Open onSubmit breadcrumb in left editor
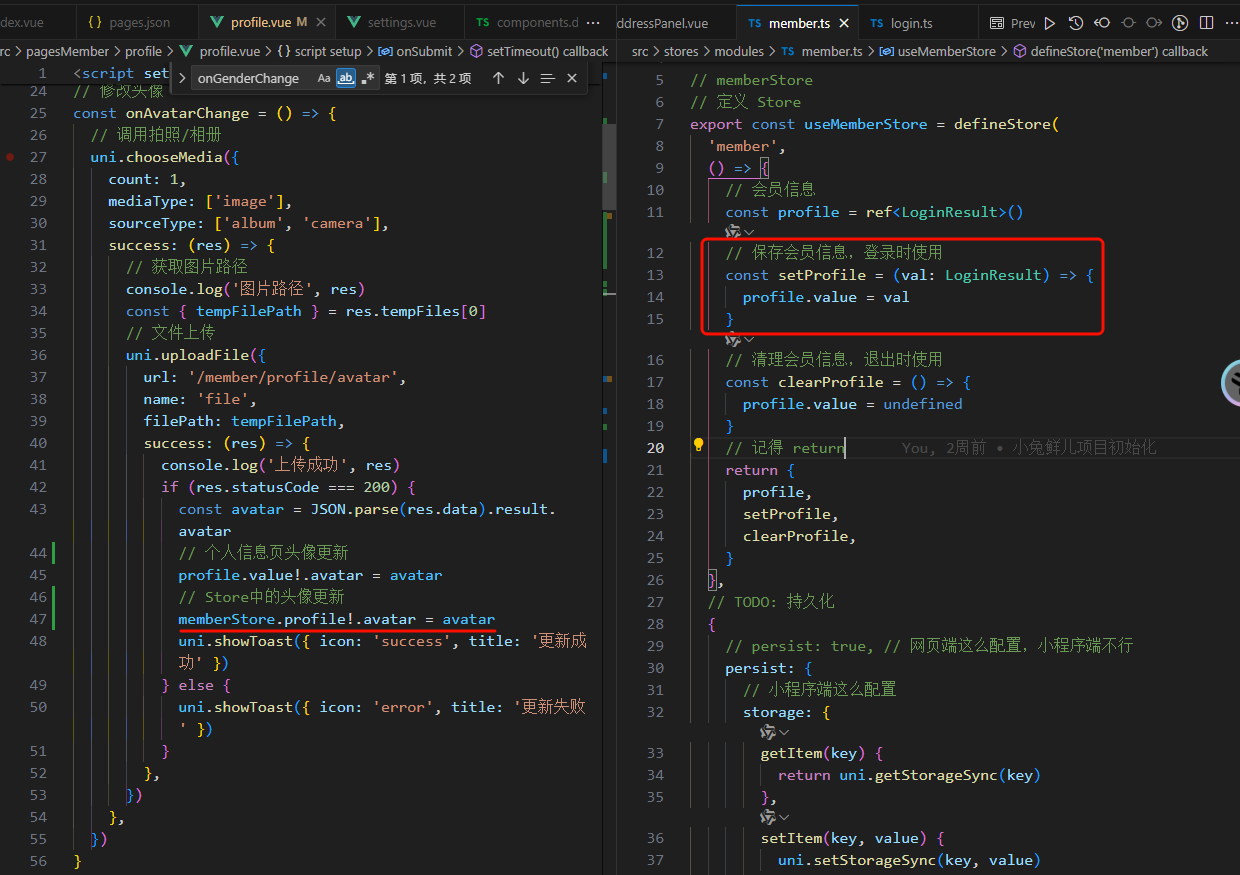This screenshot has height=875, width=1240. tap(415, 51)
